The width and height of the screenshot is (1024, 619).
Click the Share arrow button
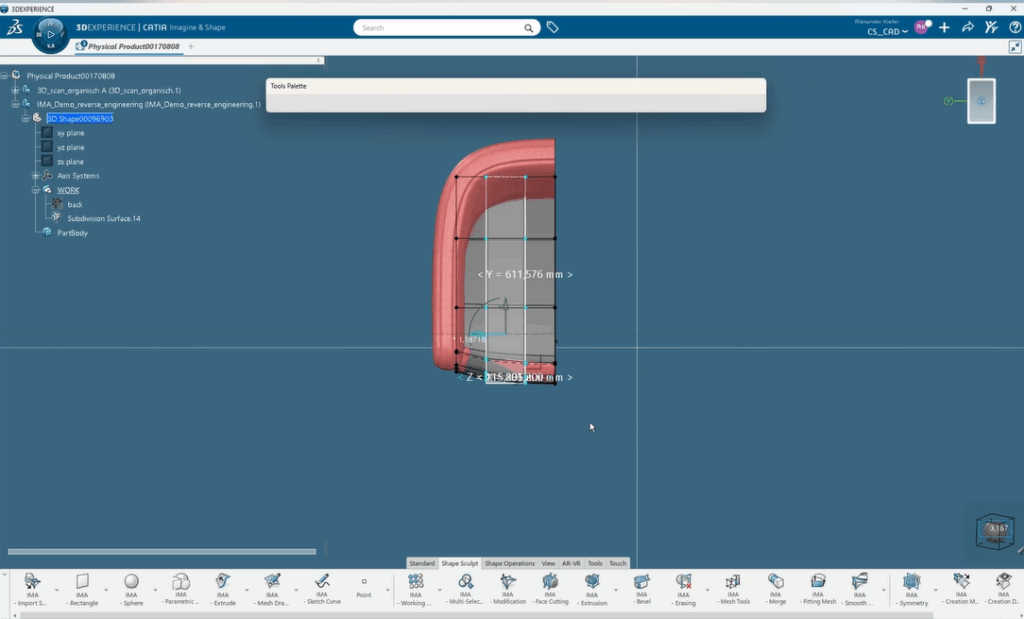tap(967, 28)
